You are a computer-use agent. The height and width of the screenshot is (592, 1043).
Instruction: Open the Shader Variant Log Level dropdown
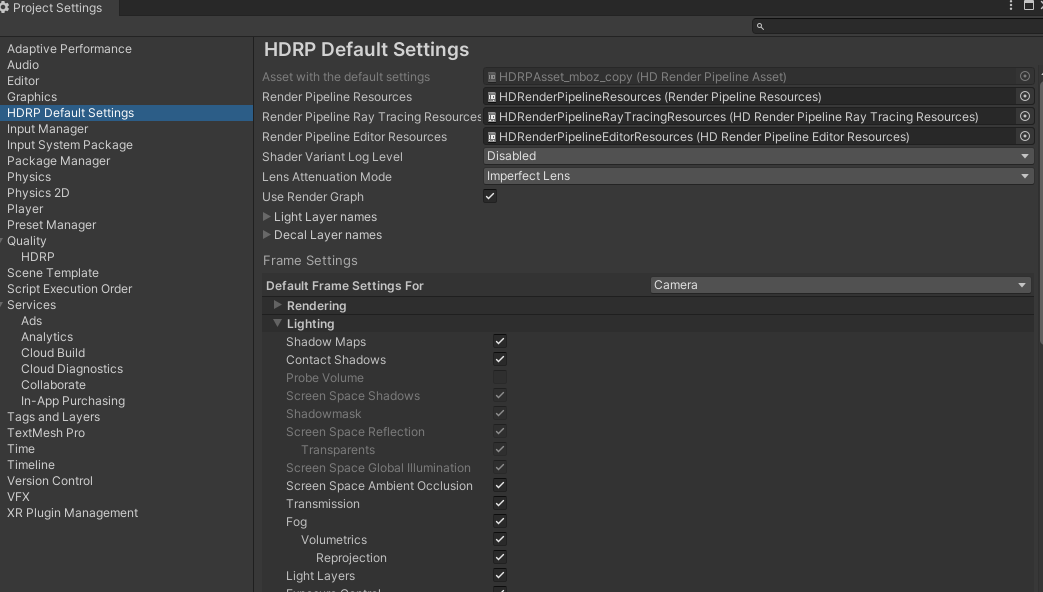coord(758,157)
